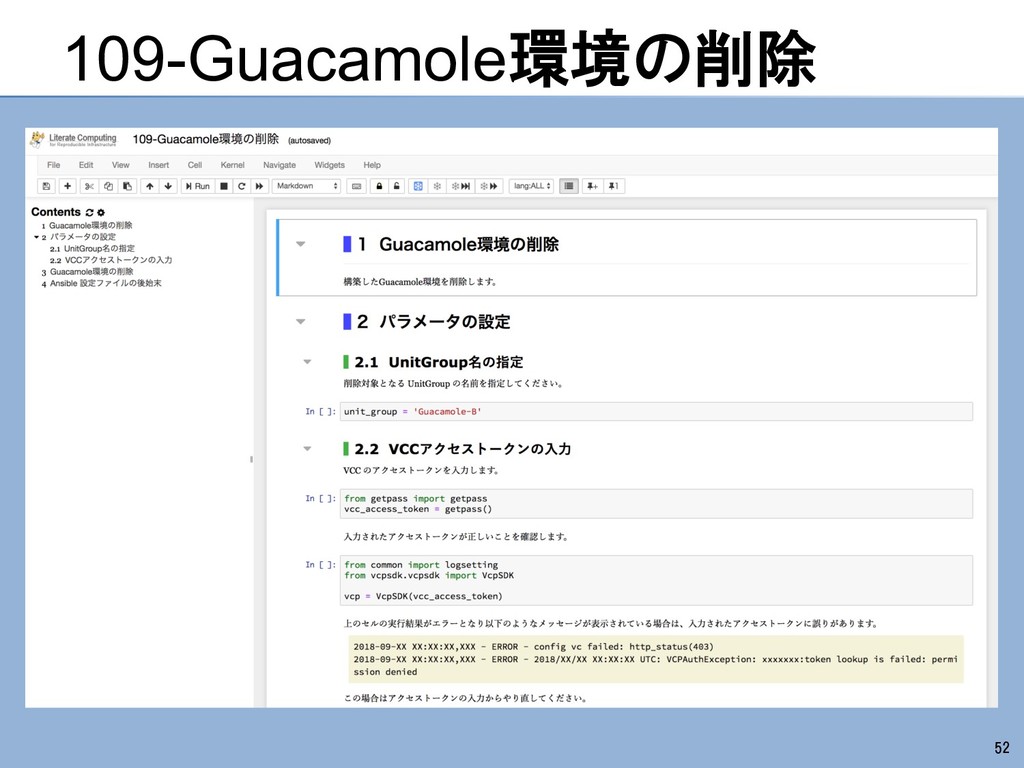This screenshot has width=1024, height=768.
Task: Go to contents entry 3 Guacamole環境の削除
Action: (88, 272)
